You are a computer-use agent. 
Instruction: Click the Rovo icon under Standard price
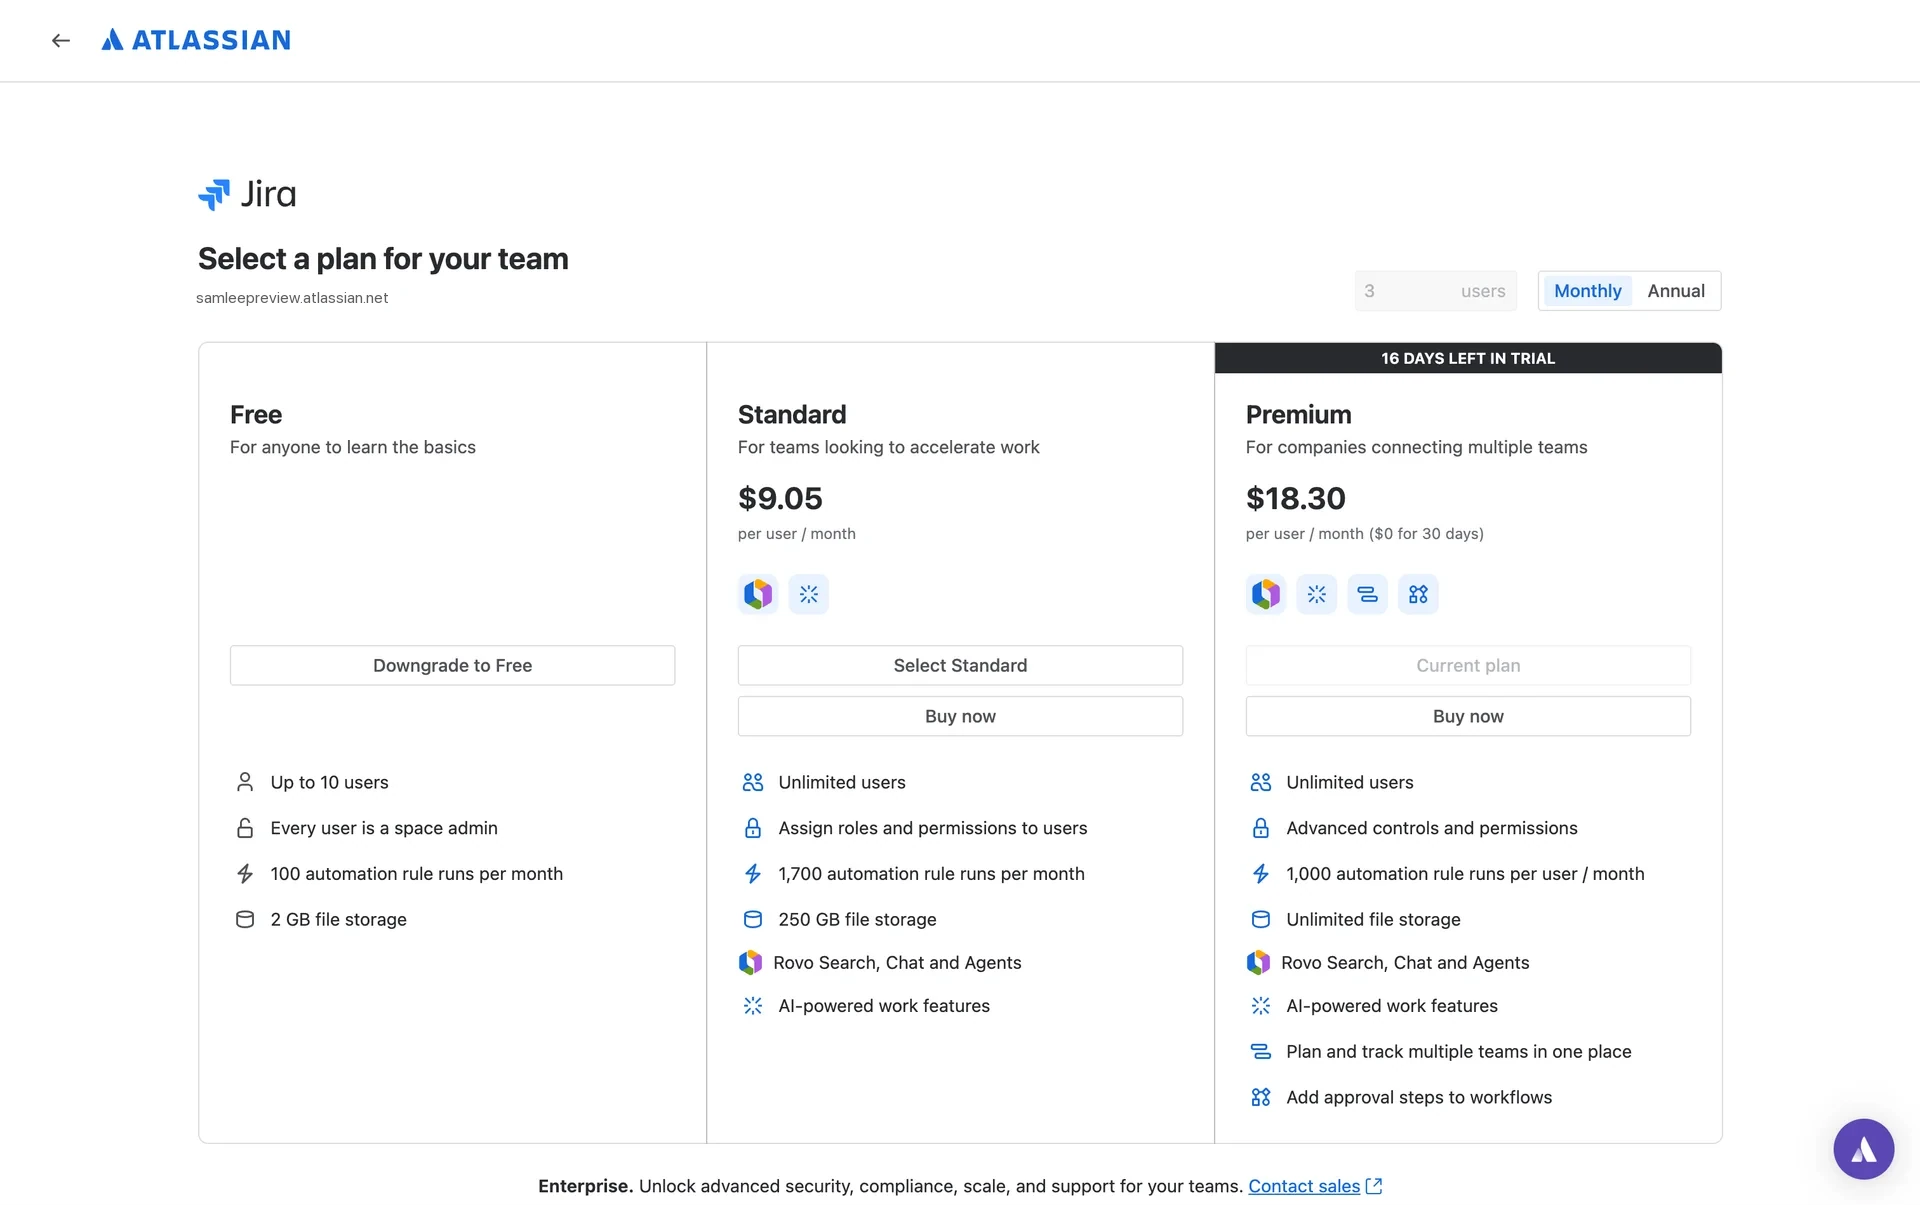pos(758,594)
